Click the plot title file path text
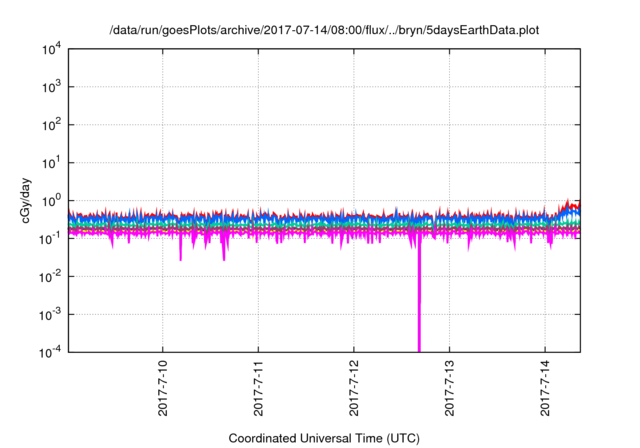Viewport: 640px width, 448px height. click(324, 30)
